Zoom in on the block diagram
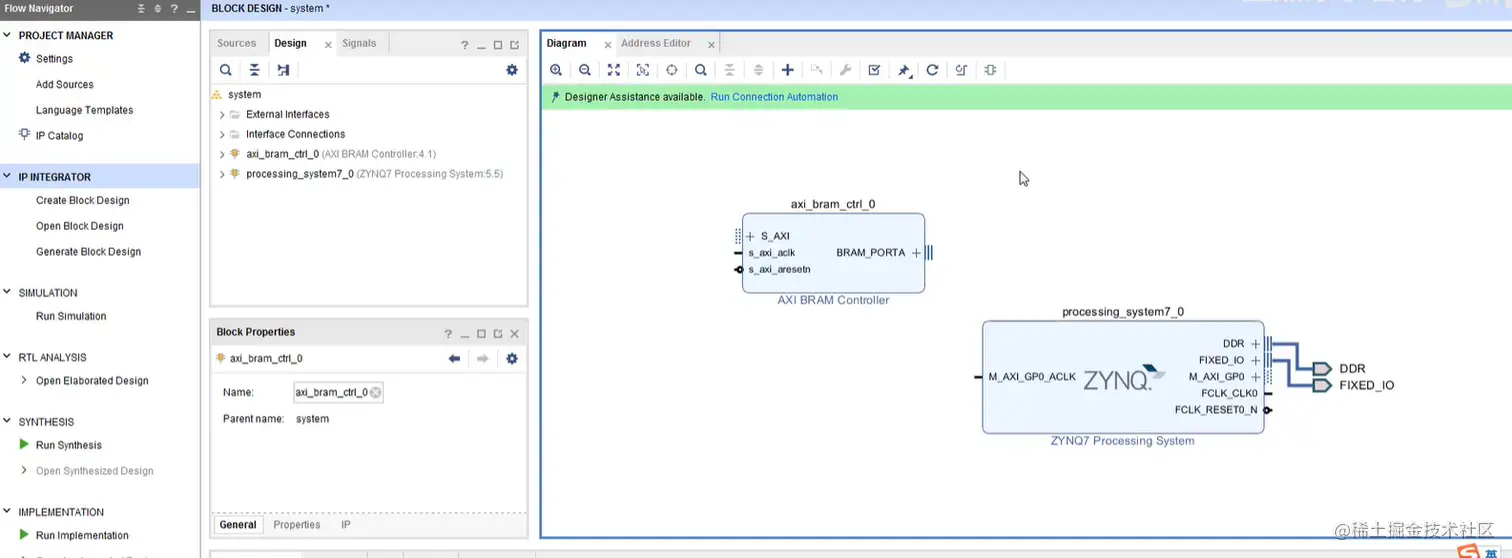Image resolution: width=1512 pixels, height=558 pixels. click(556, 70)
